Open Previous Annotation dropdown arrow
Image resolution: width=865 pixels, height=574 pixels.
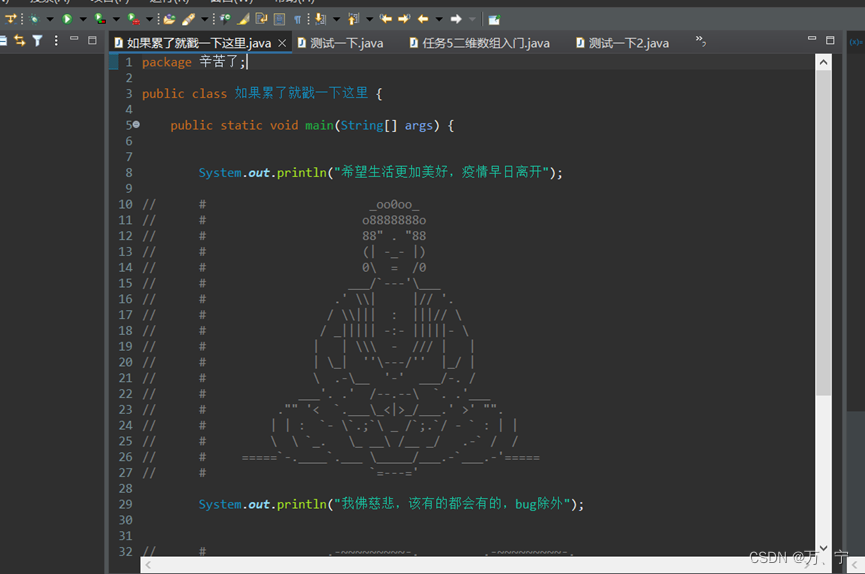pyautogui.click(x=369, y=19)
